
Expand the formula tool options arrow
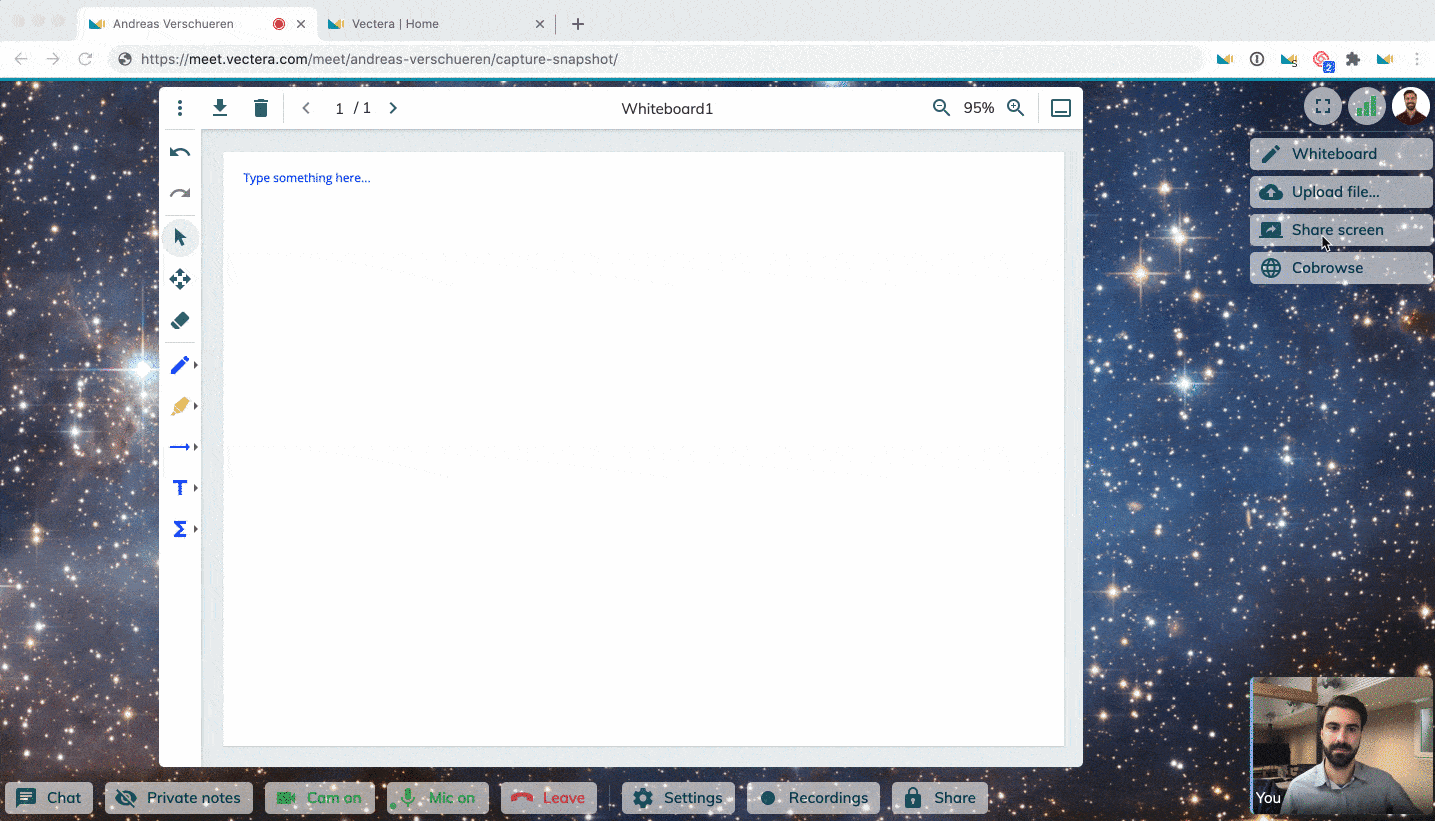pos(196,529)
